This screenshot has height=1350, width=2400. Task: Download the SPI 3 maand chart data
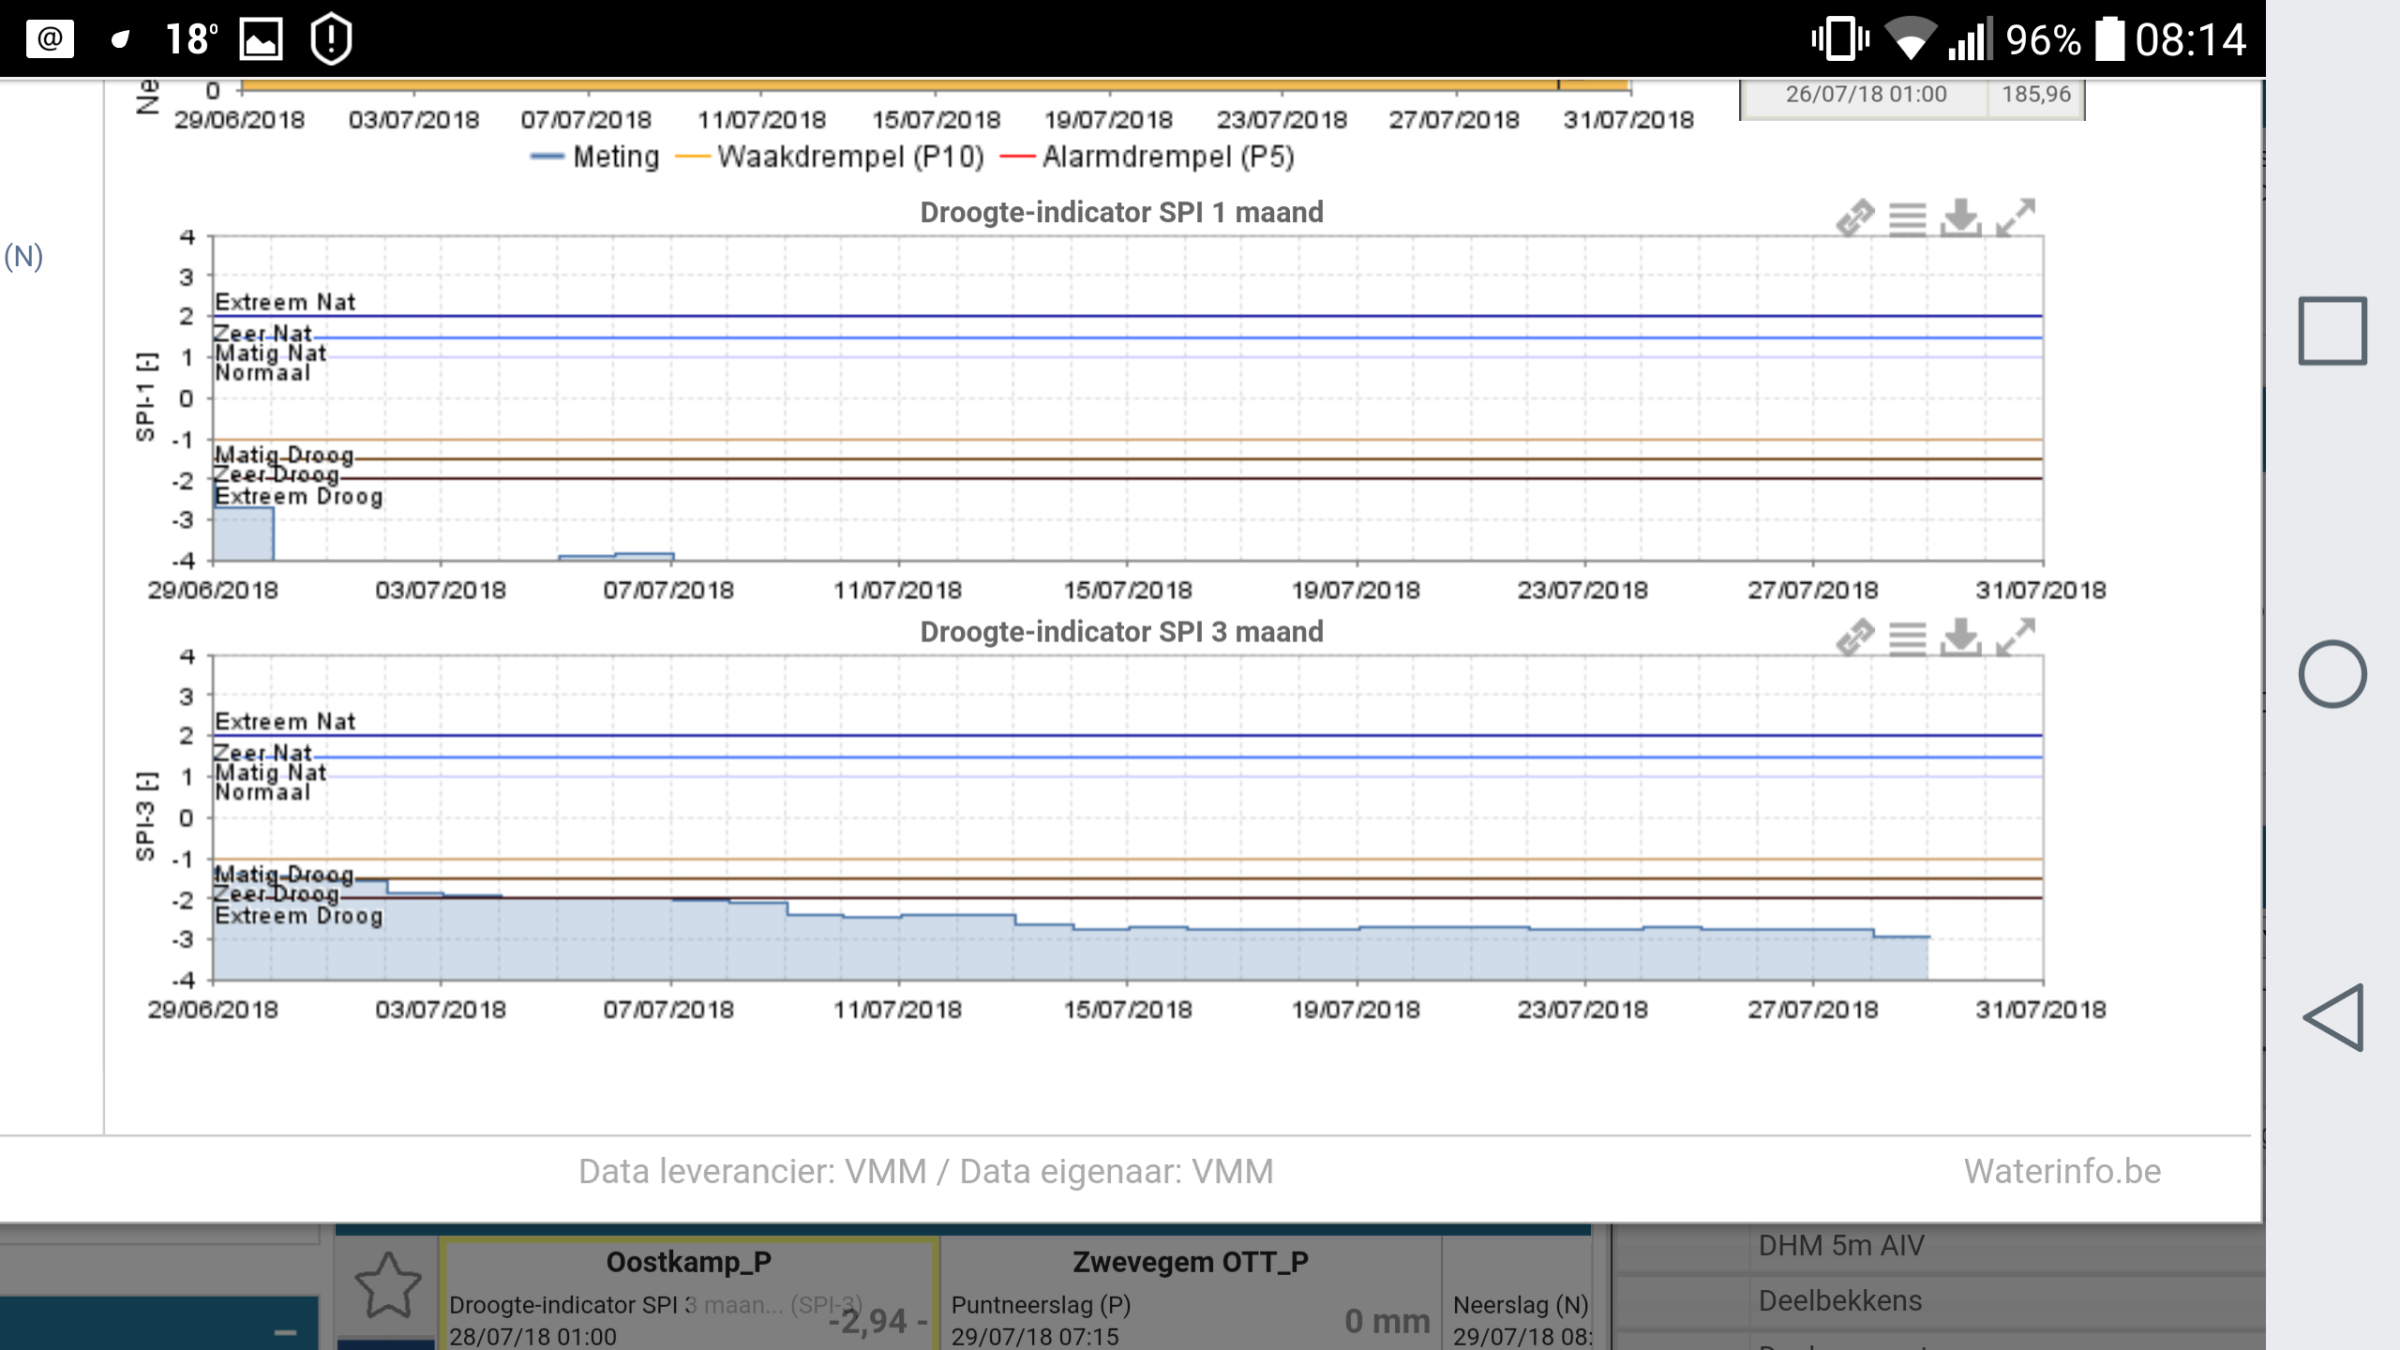click(1960, 637)
